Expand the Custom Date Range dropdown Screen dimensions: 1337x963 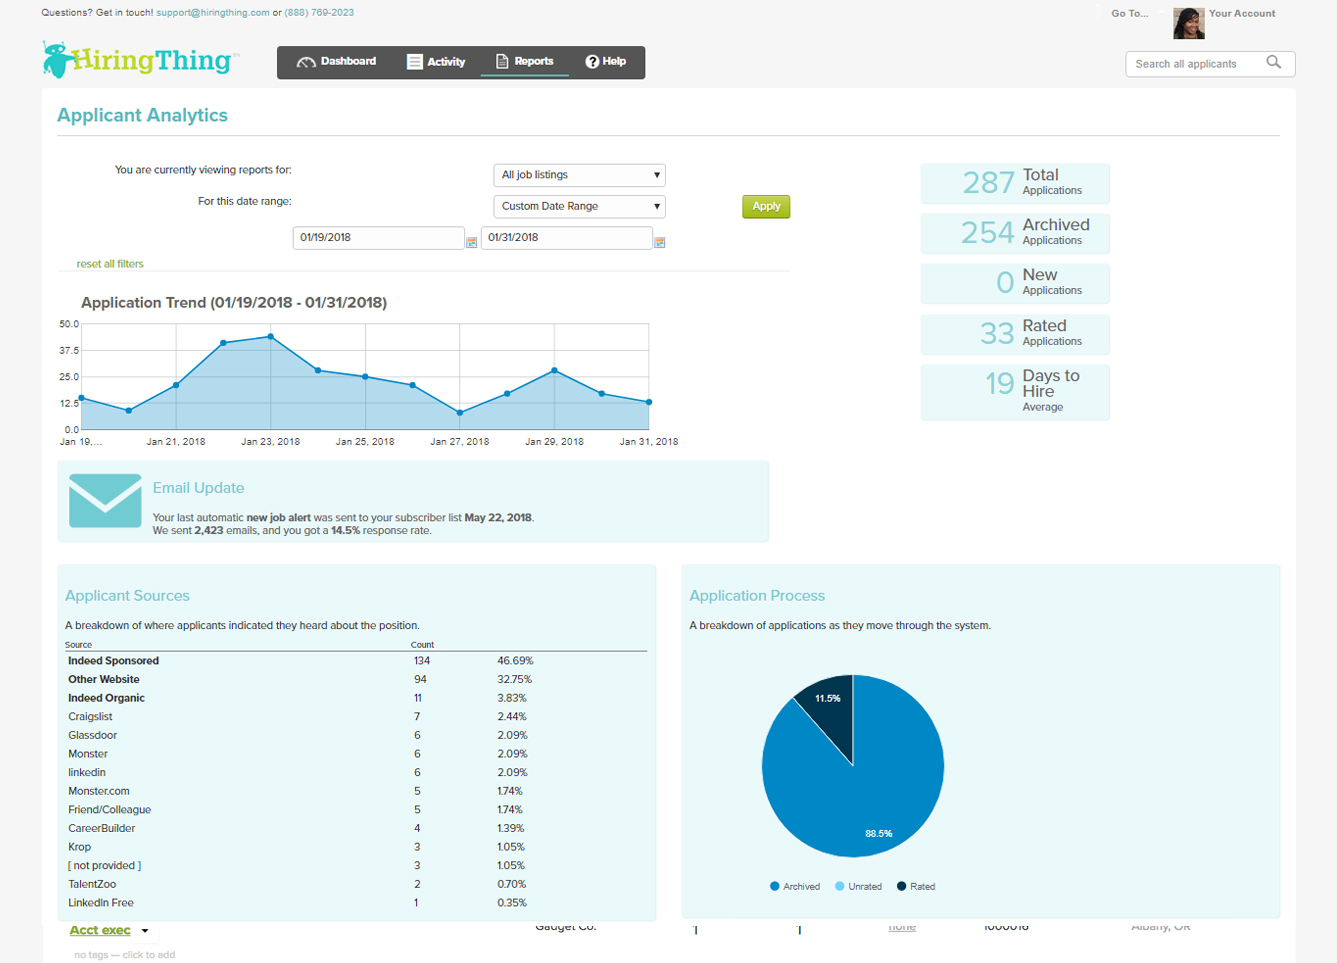(x=579, y=206)
